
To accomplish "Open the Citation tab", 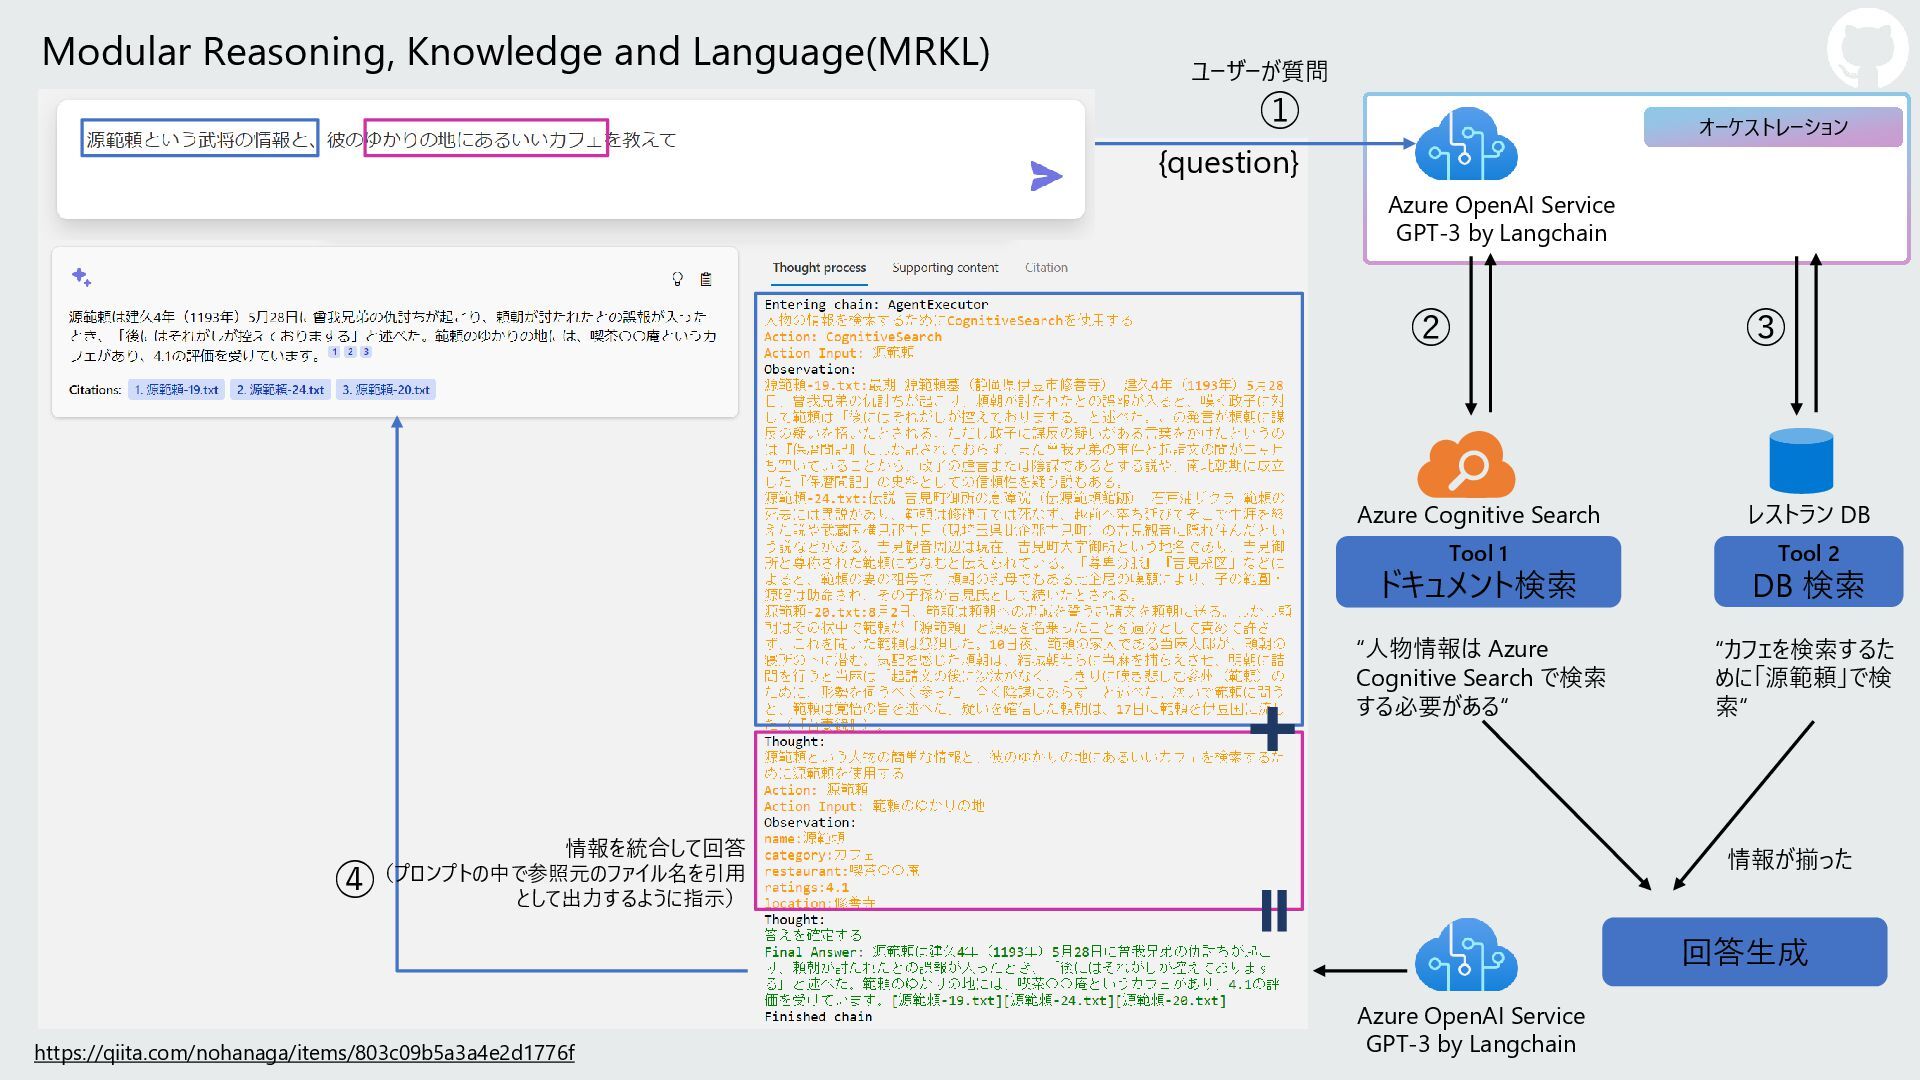I will (1046, 268).
